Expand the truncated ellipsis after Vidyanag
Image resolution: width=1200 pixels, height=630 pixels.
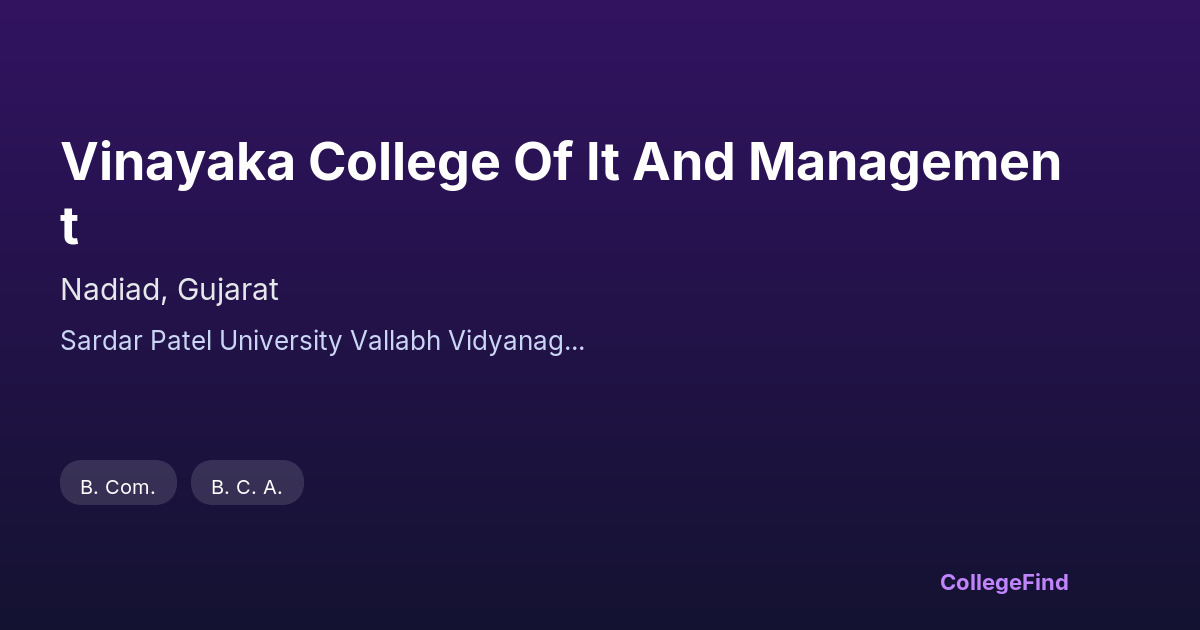pyautogui.click(x=576, y=343)
